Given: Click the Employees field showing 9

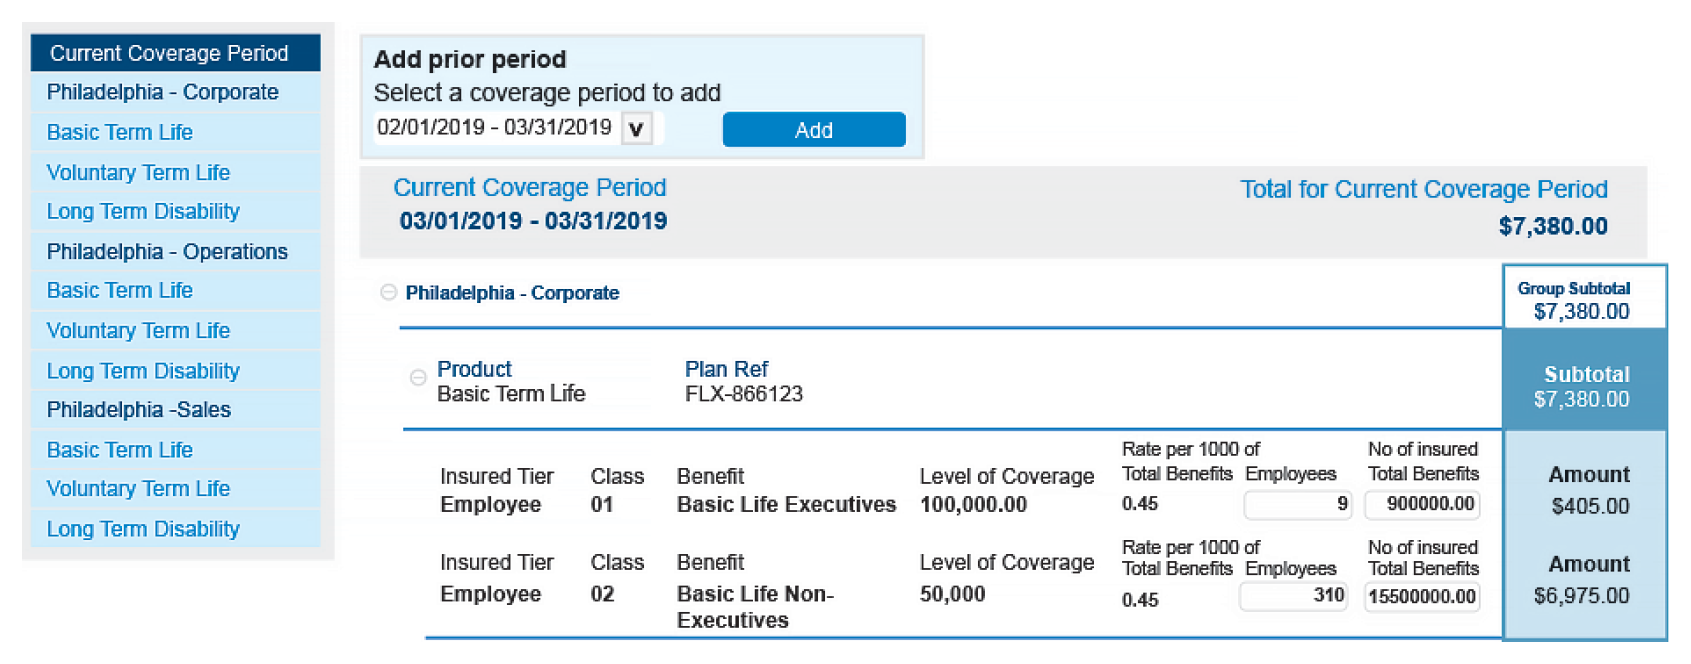Looking at the screenshot, I should (1297, 504).
